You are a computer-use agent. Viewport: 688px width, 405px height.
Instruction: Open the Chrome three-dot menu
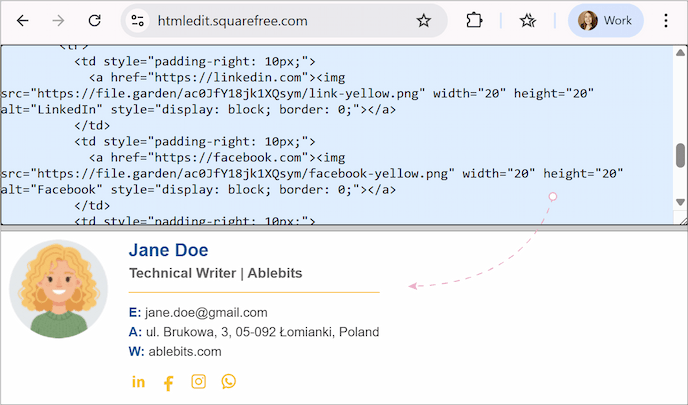coord(666,21)
